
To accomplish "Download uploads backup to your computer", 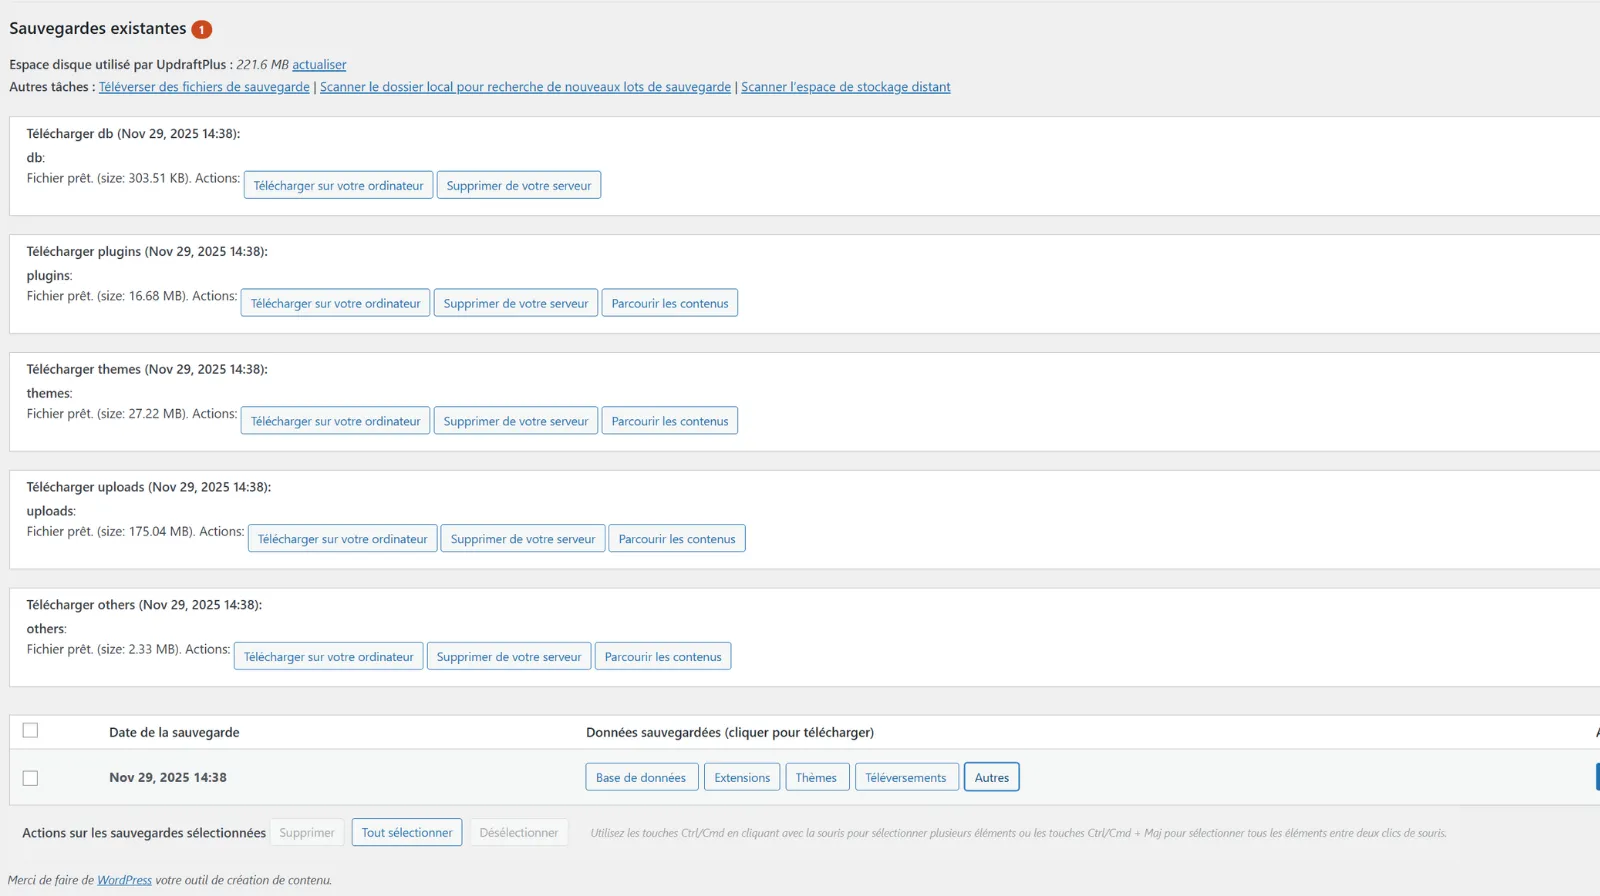I will tap(342, 539).
